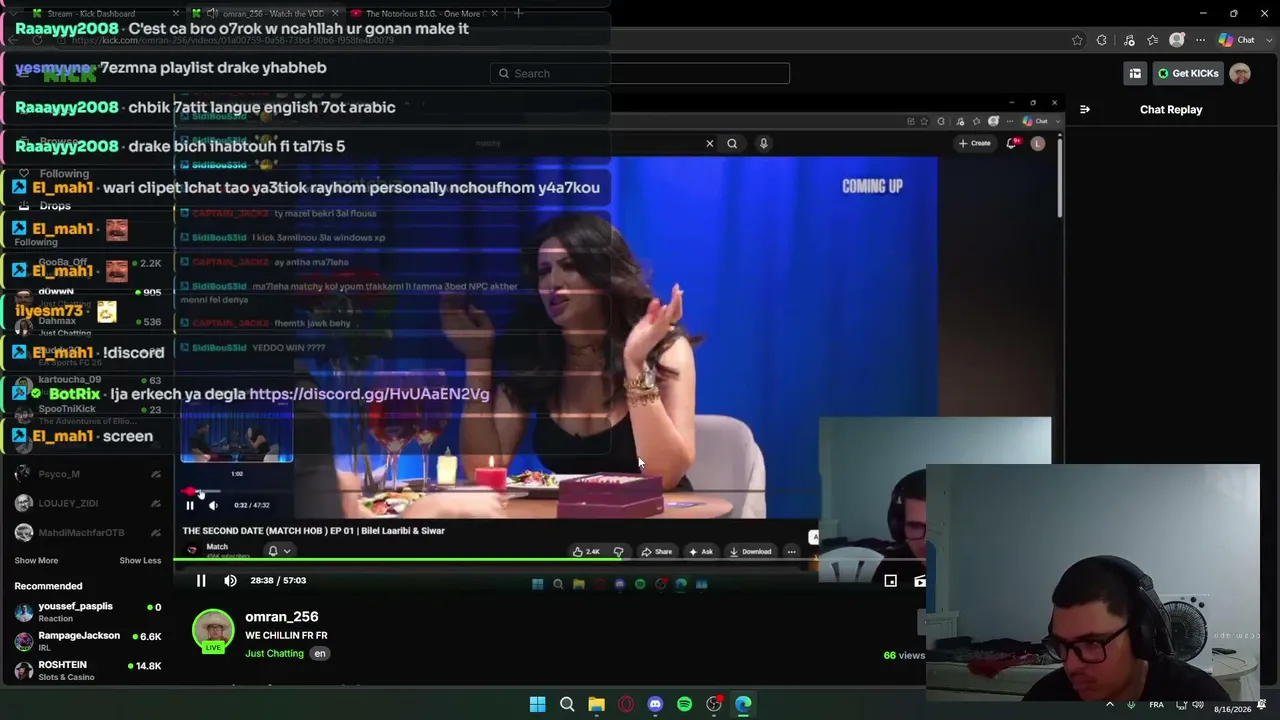Click Show Less in sidebar
This screenshot has height=720, width=1280.
(x=140, y=560)
